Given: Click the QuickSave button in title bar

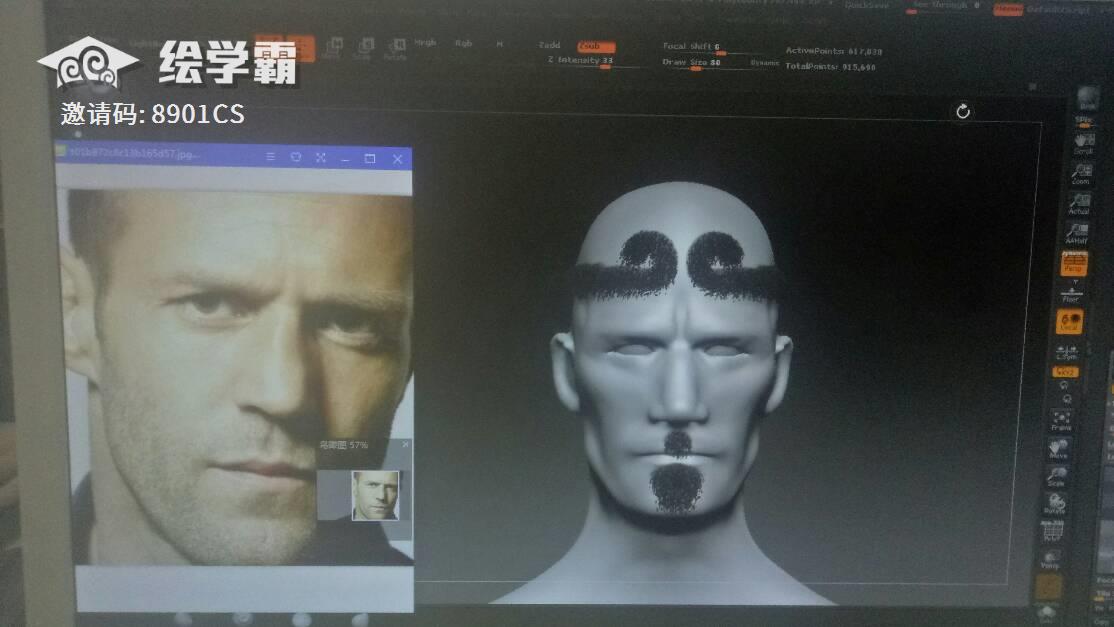Looking at the screenshot, I should (x=867, y=5).
